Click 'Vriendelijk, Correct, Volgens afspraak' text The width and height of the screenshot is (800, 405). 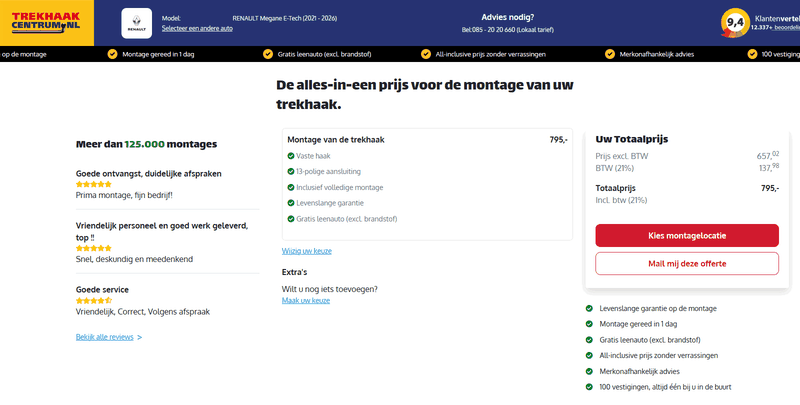[x=143, y=312]
